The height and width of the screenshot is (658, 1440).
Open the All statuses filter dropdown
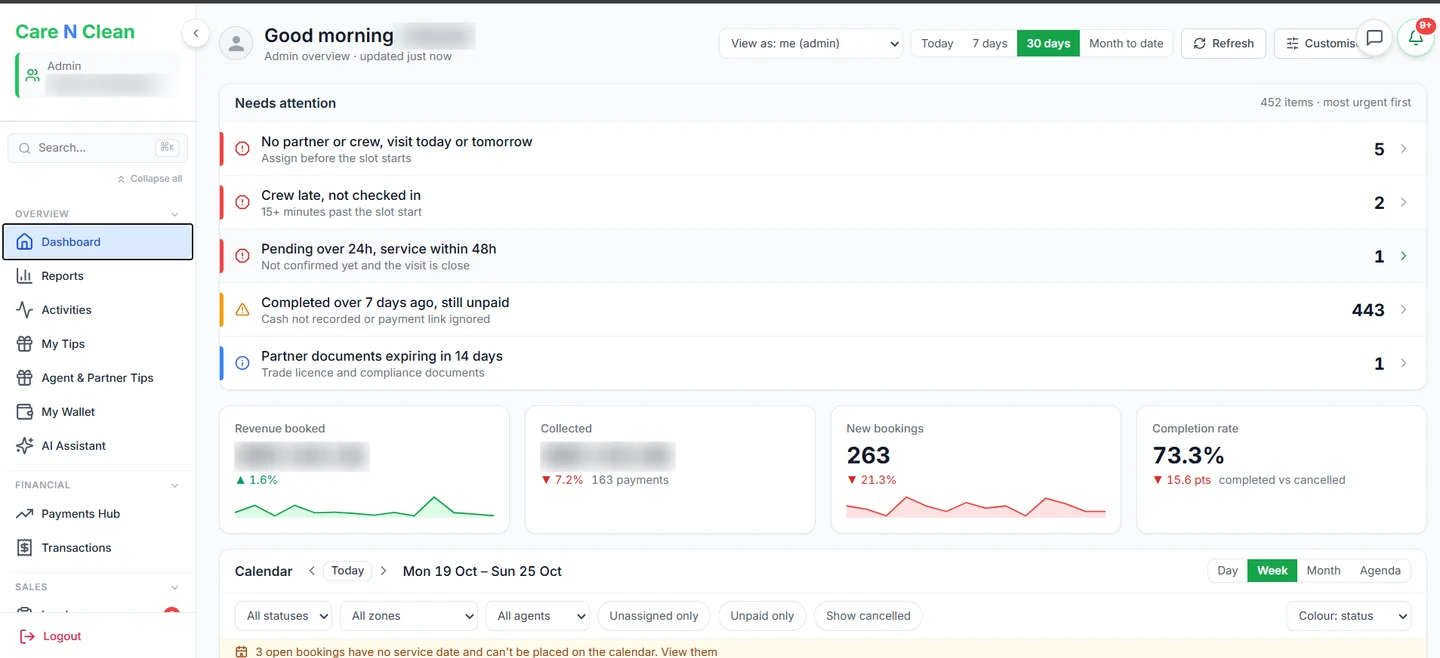tap(284, 616)
